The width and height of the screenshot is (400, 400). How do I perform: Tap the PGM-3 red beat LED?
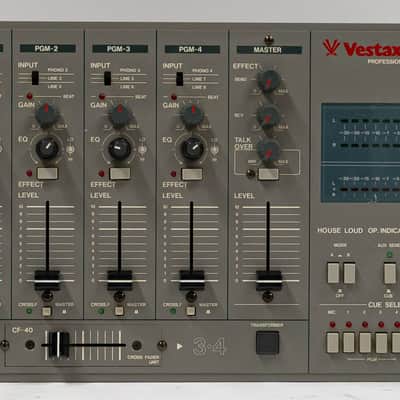point(102,97)
